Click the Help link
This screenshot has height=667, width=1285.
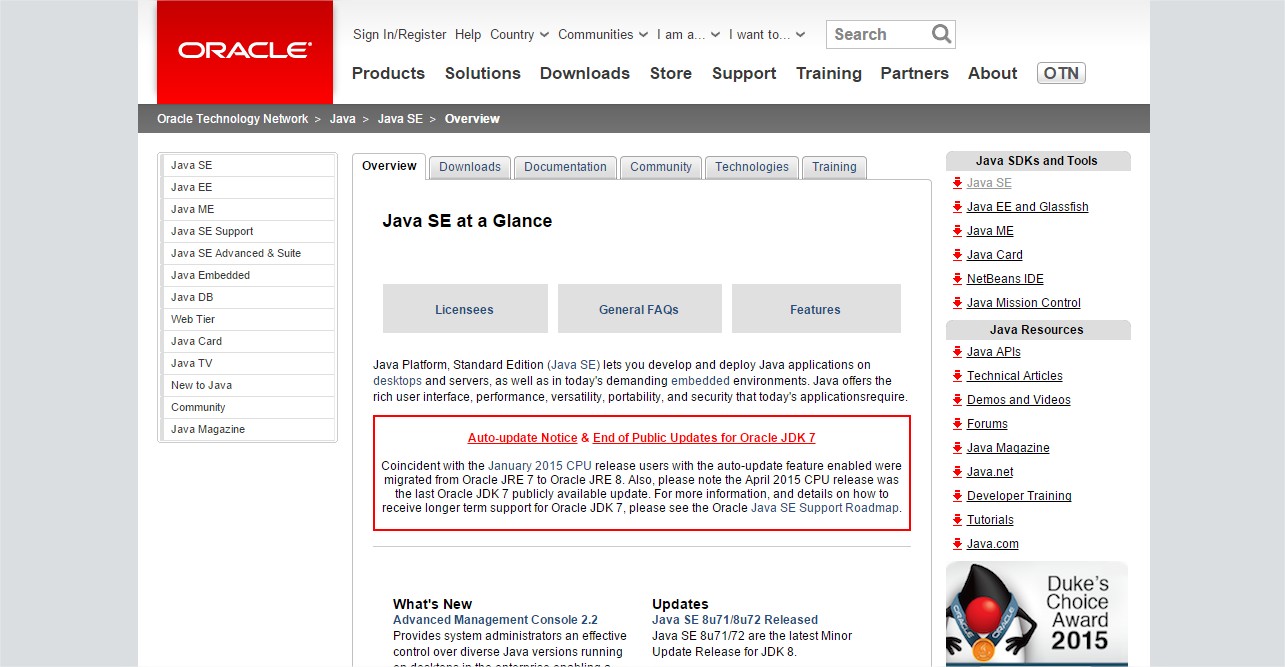pyautogui.click(x=468, y=34)
